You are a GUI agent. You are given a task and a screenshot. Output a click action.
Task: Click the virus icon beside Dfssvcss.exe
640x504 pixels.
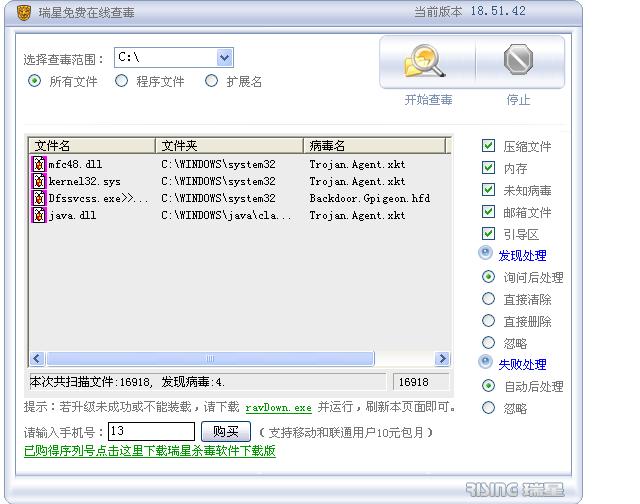39,198
